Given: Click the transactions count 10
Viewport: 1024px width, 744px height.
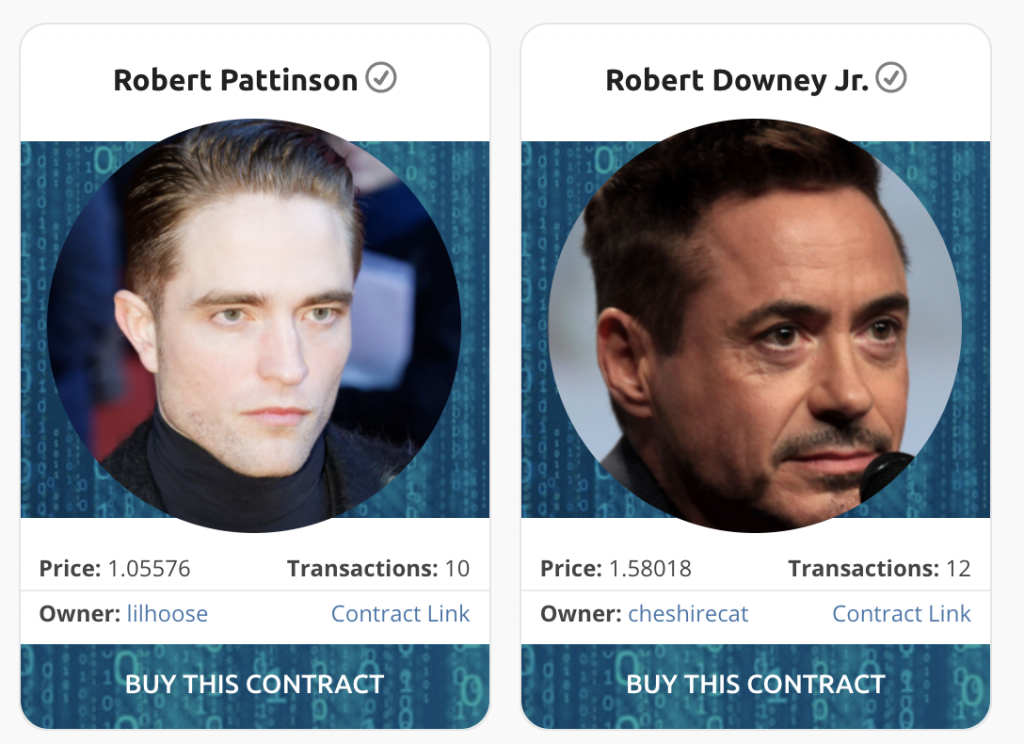Looking at the screenshot, I should click(457, 569).
